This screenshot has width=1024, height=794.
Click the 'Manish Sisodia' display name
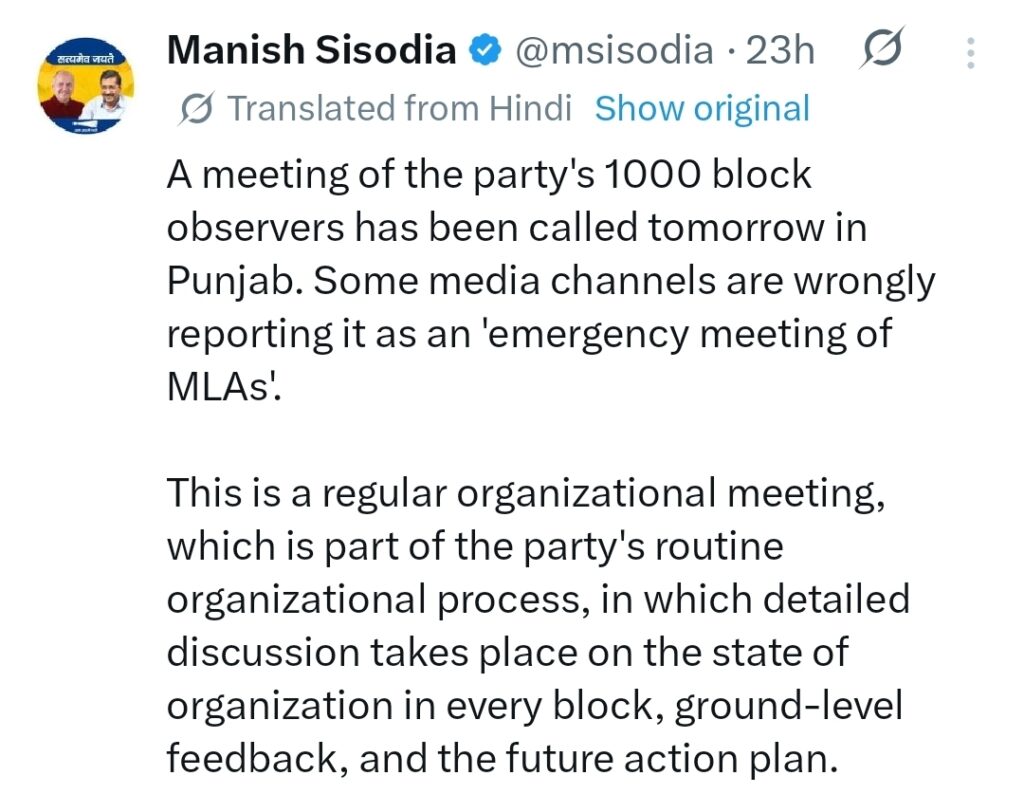311,50
